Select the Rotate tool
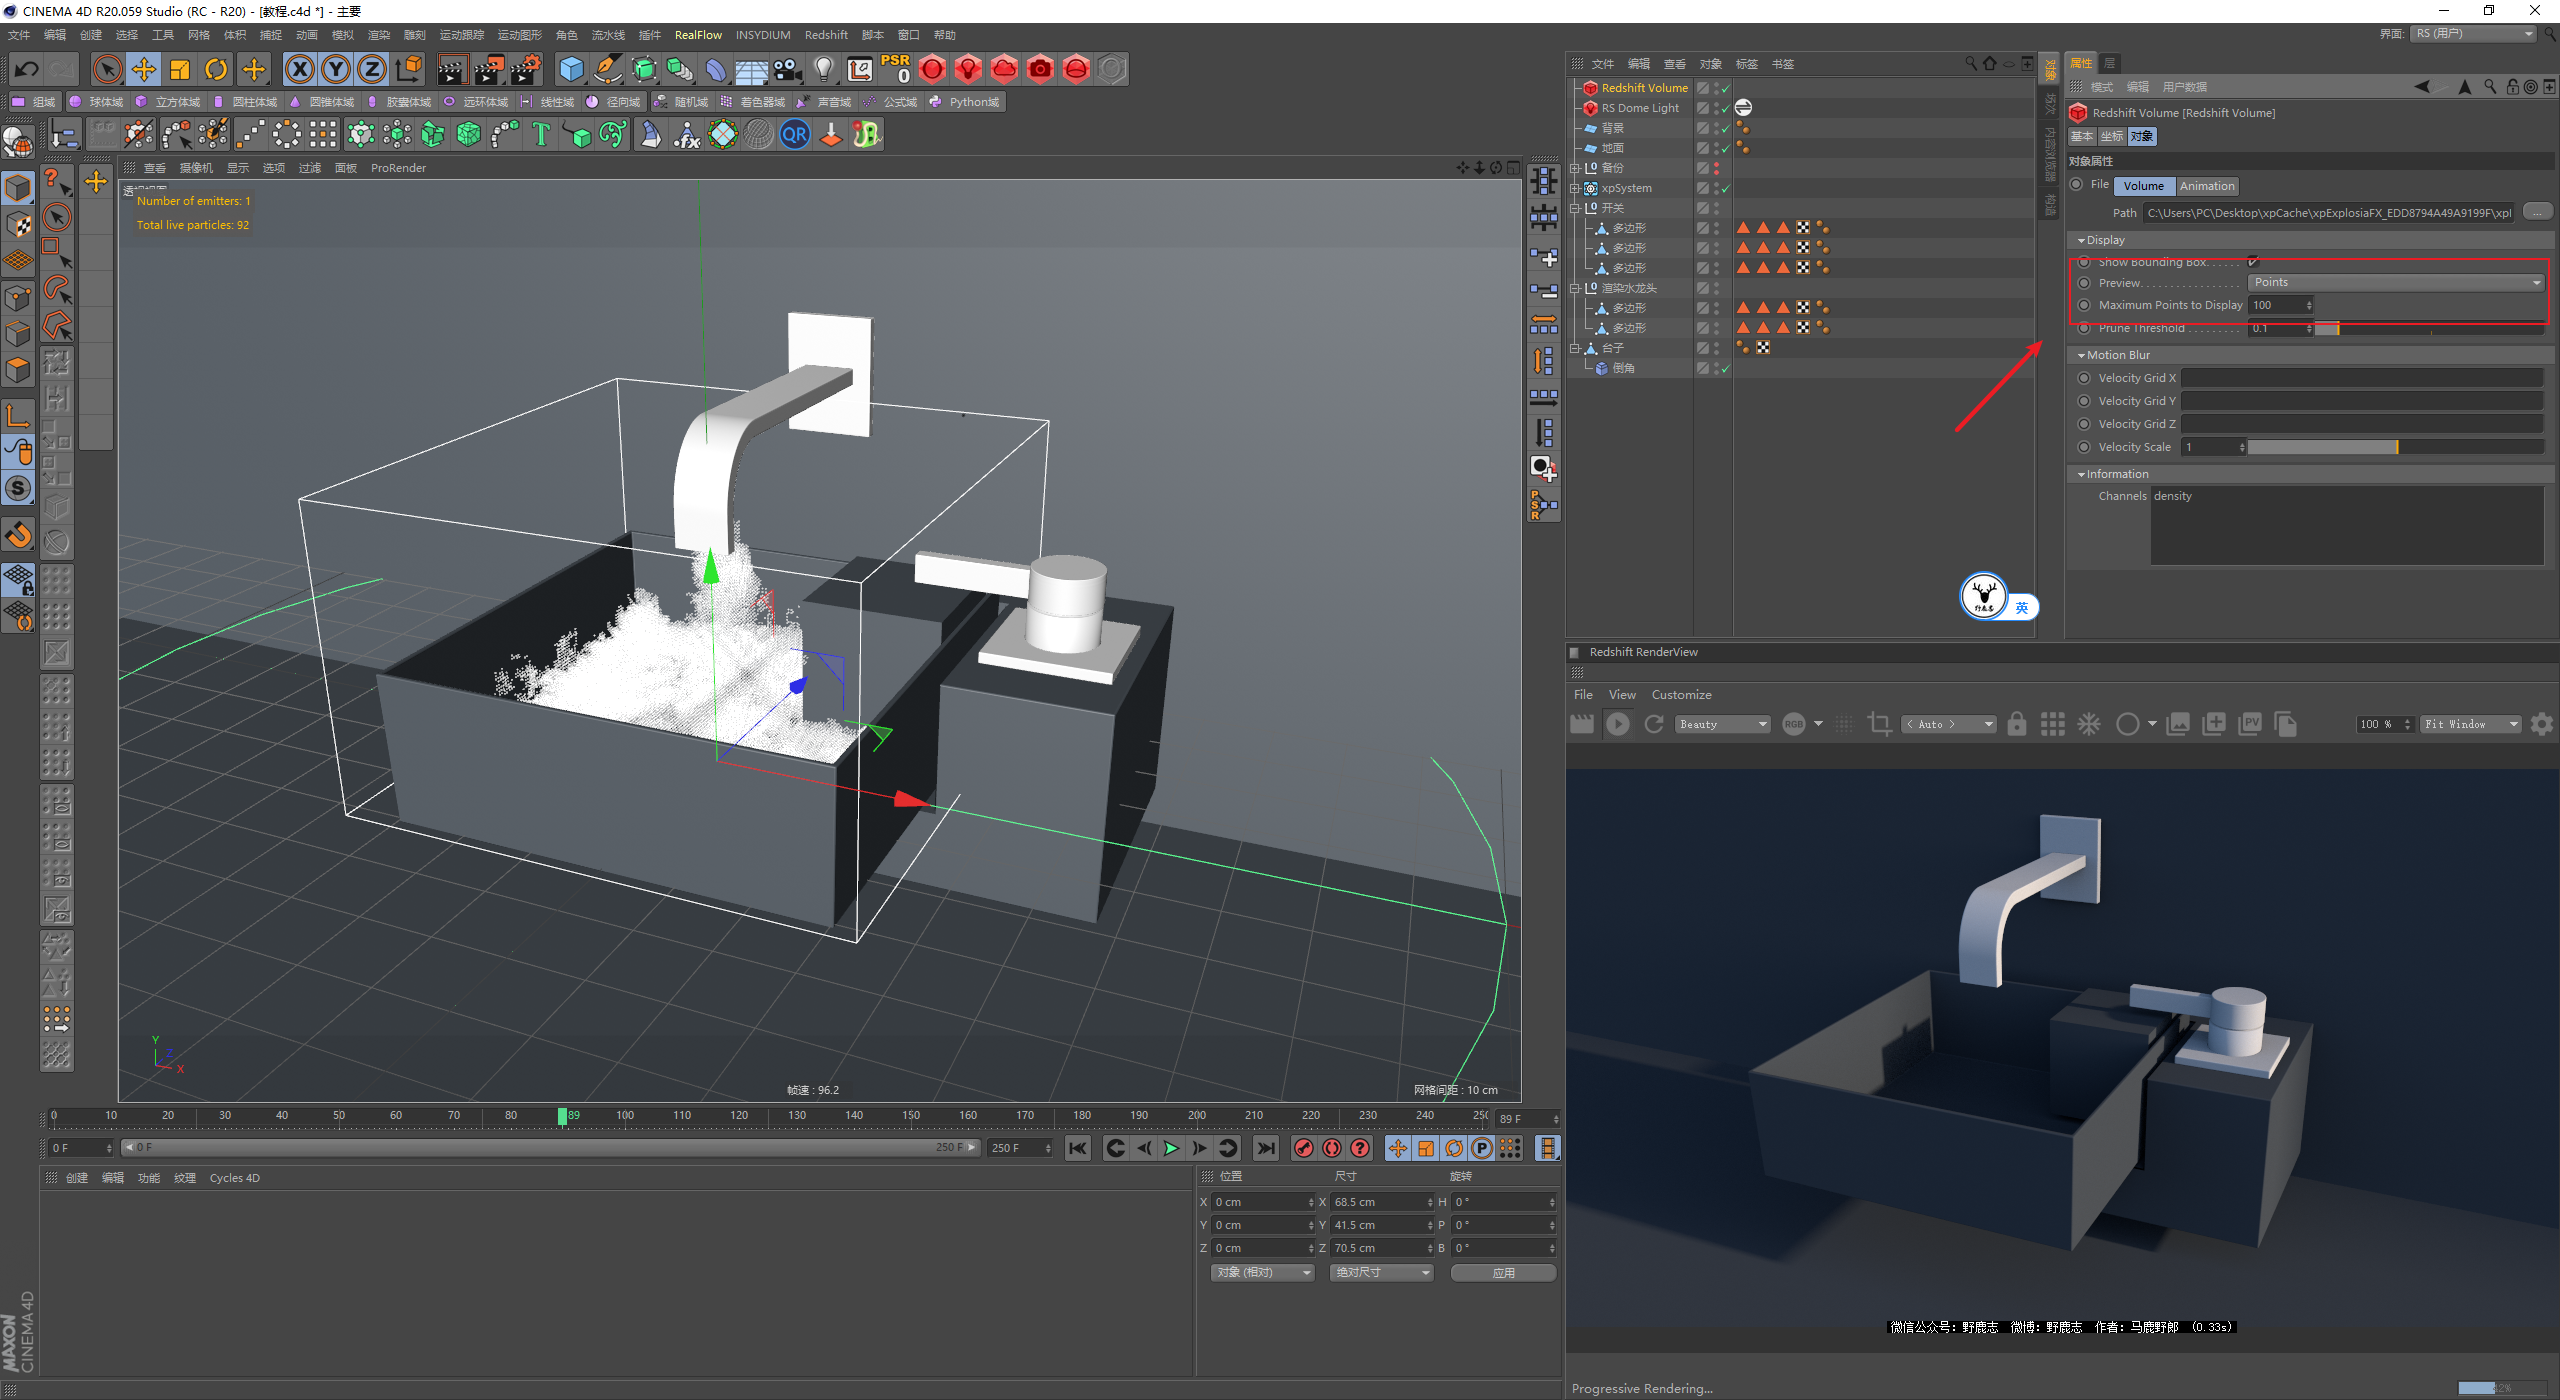Viewport: 2560px width, 1400px height. 216,69
